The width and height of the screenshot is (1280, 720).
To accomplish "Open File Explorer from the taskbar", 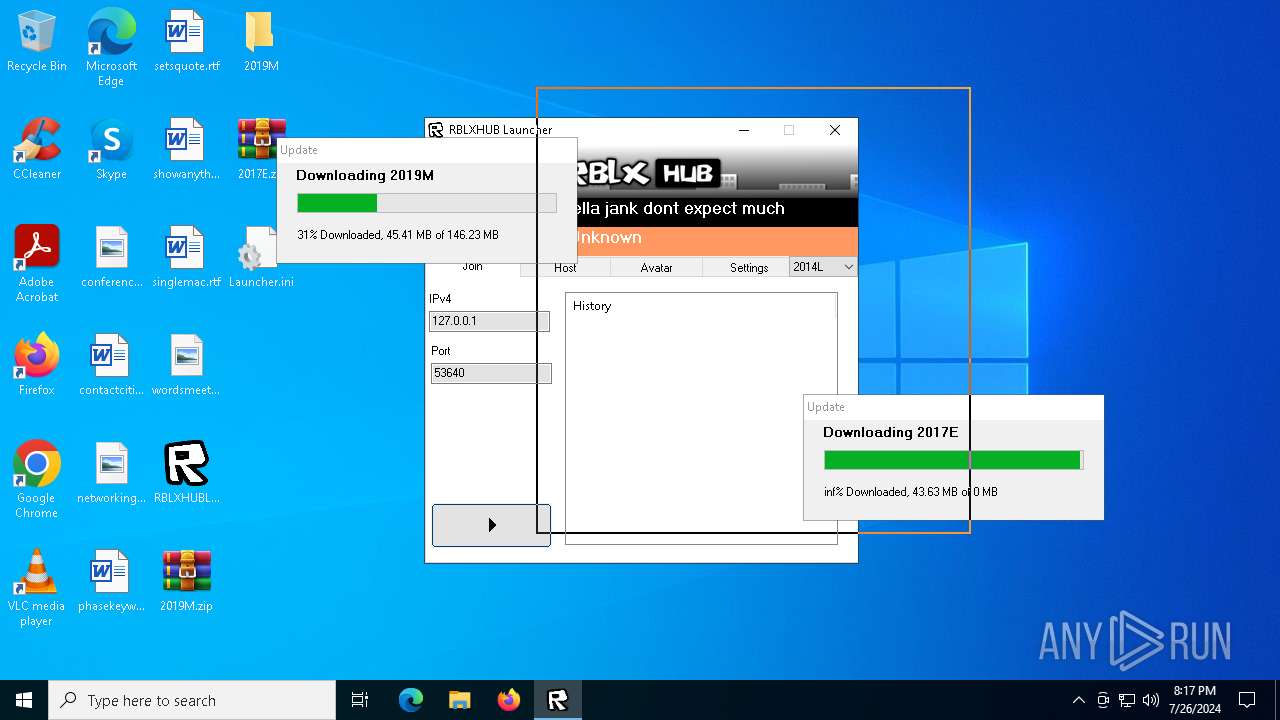I will pyautogui.click(x=460, y=700).
